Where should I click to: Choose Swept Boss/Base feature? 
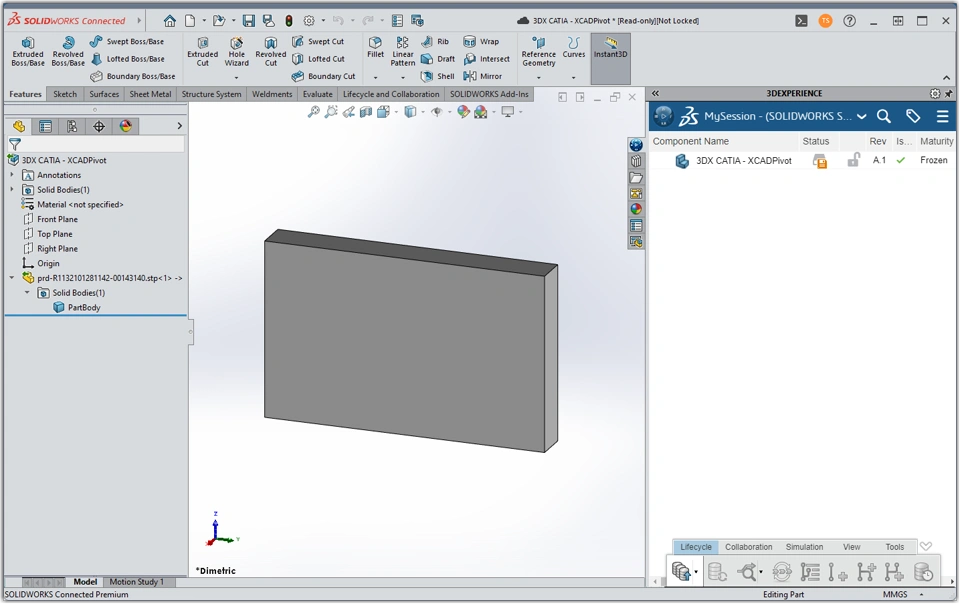tap(127, 42)
